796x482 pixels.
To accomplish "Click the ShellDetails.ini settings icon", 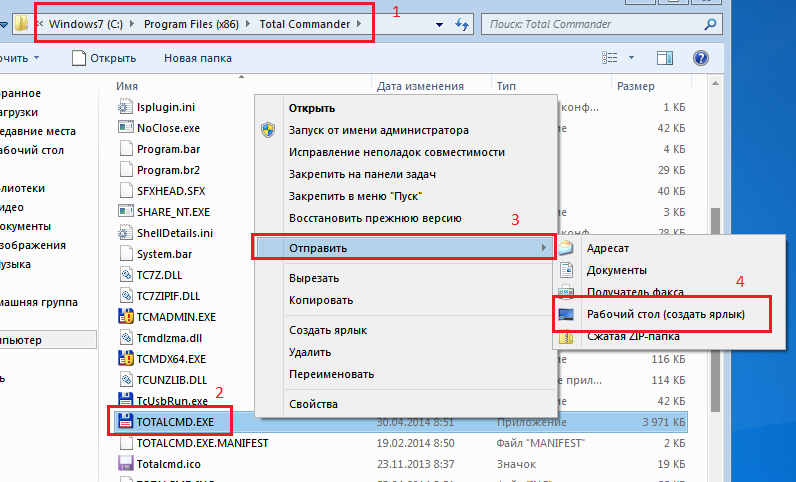I will [125, 233].
